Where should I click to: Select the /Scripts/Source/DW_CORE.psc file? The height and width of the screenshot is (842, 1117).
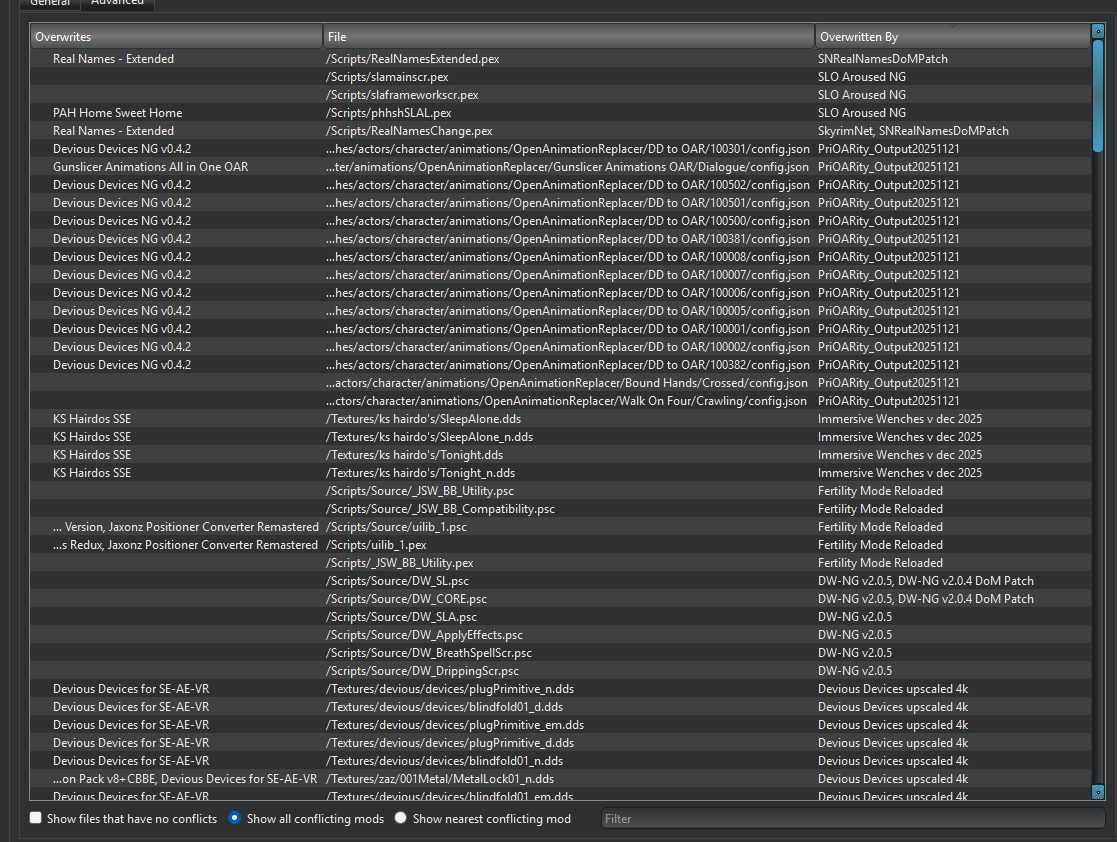[x=406, y=599]
